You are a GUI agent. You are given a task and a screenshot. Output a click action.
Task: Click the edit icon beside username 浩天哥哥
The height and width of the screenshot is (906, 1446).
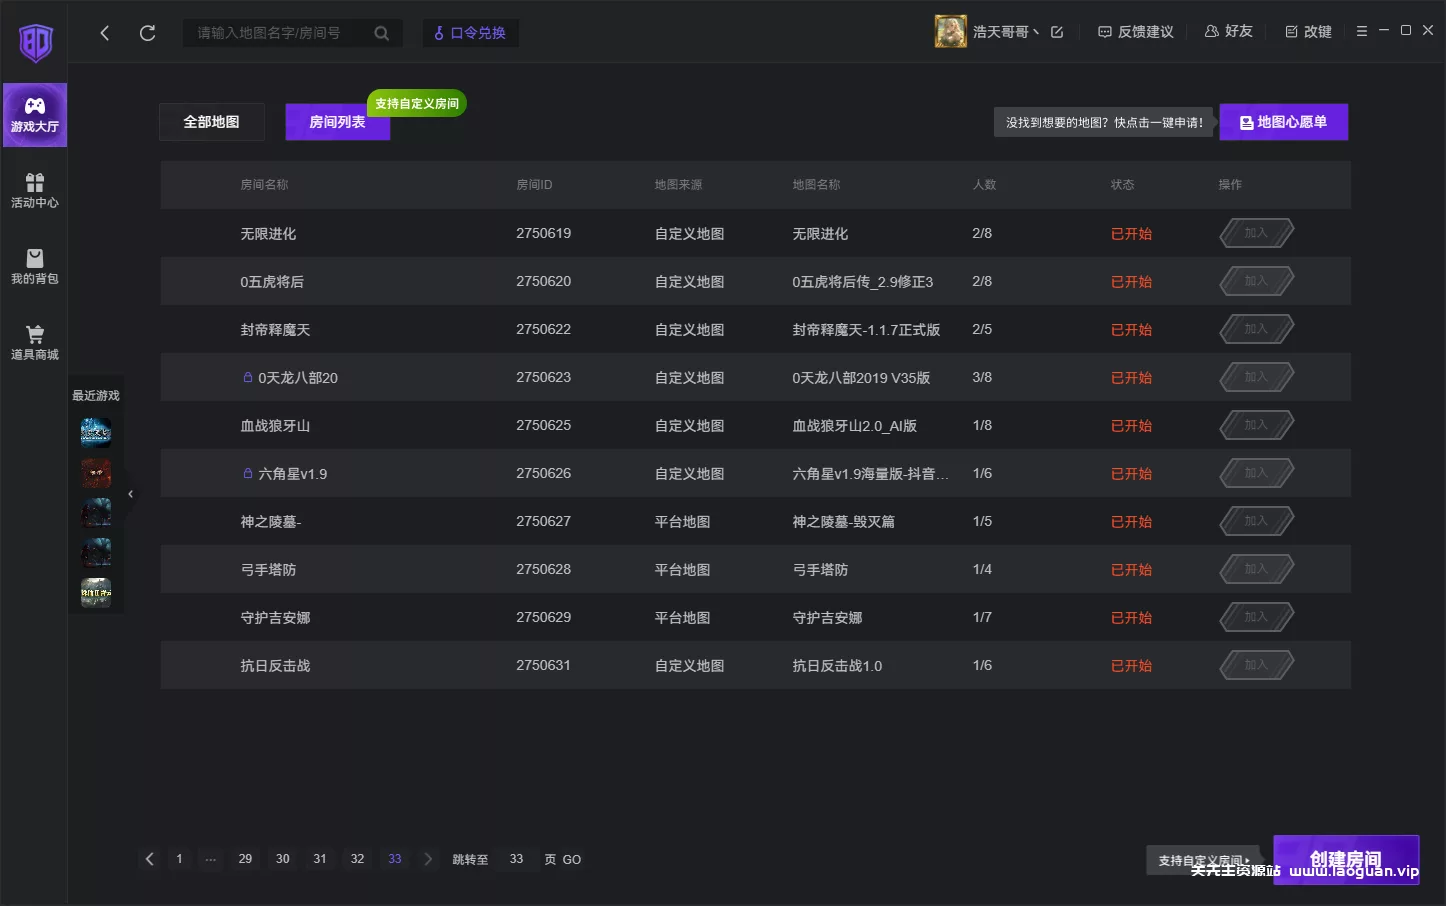click(1057, 31)
